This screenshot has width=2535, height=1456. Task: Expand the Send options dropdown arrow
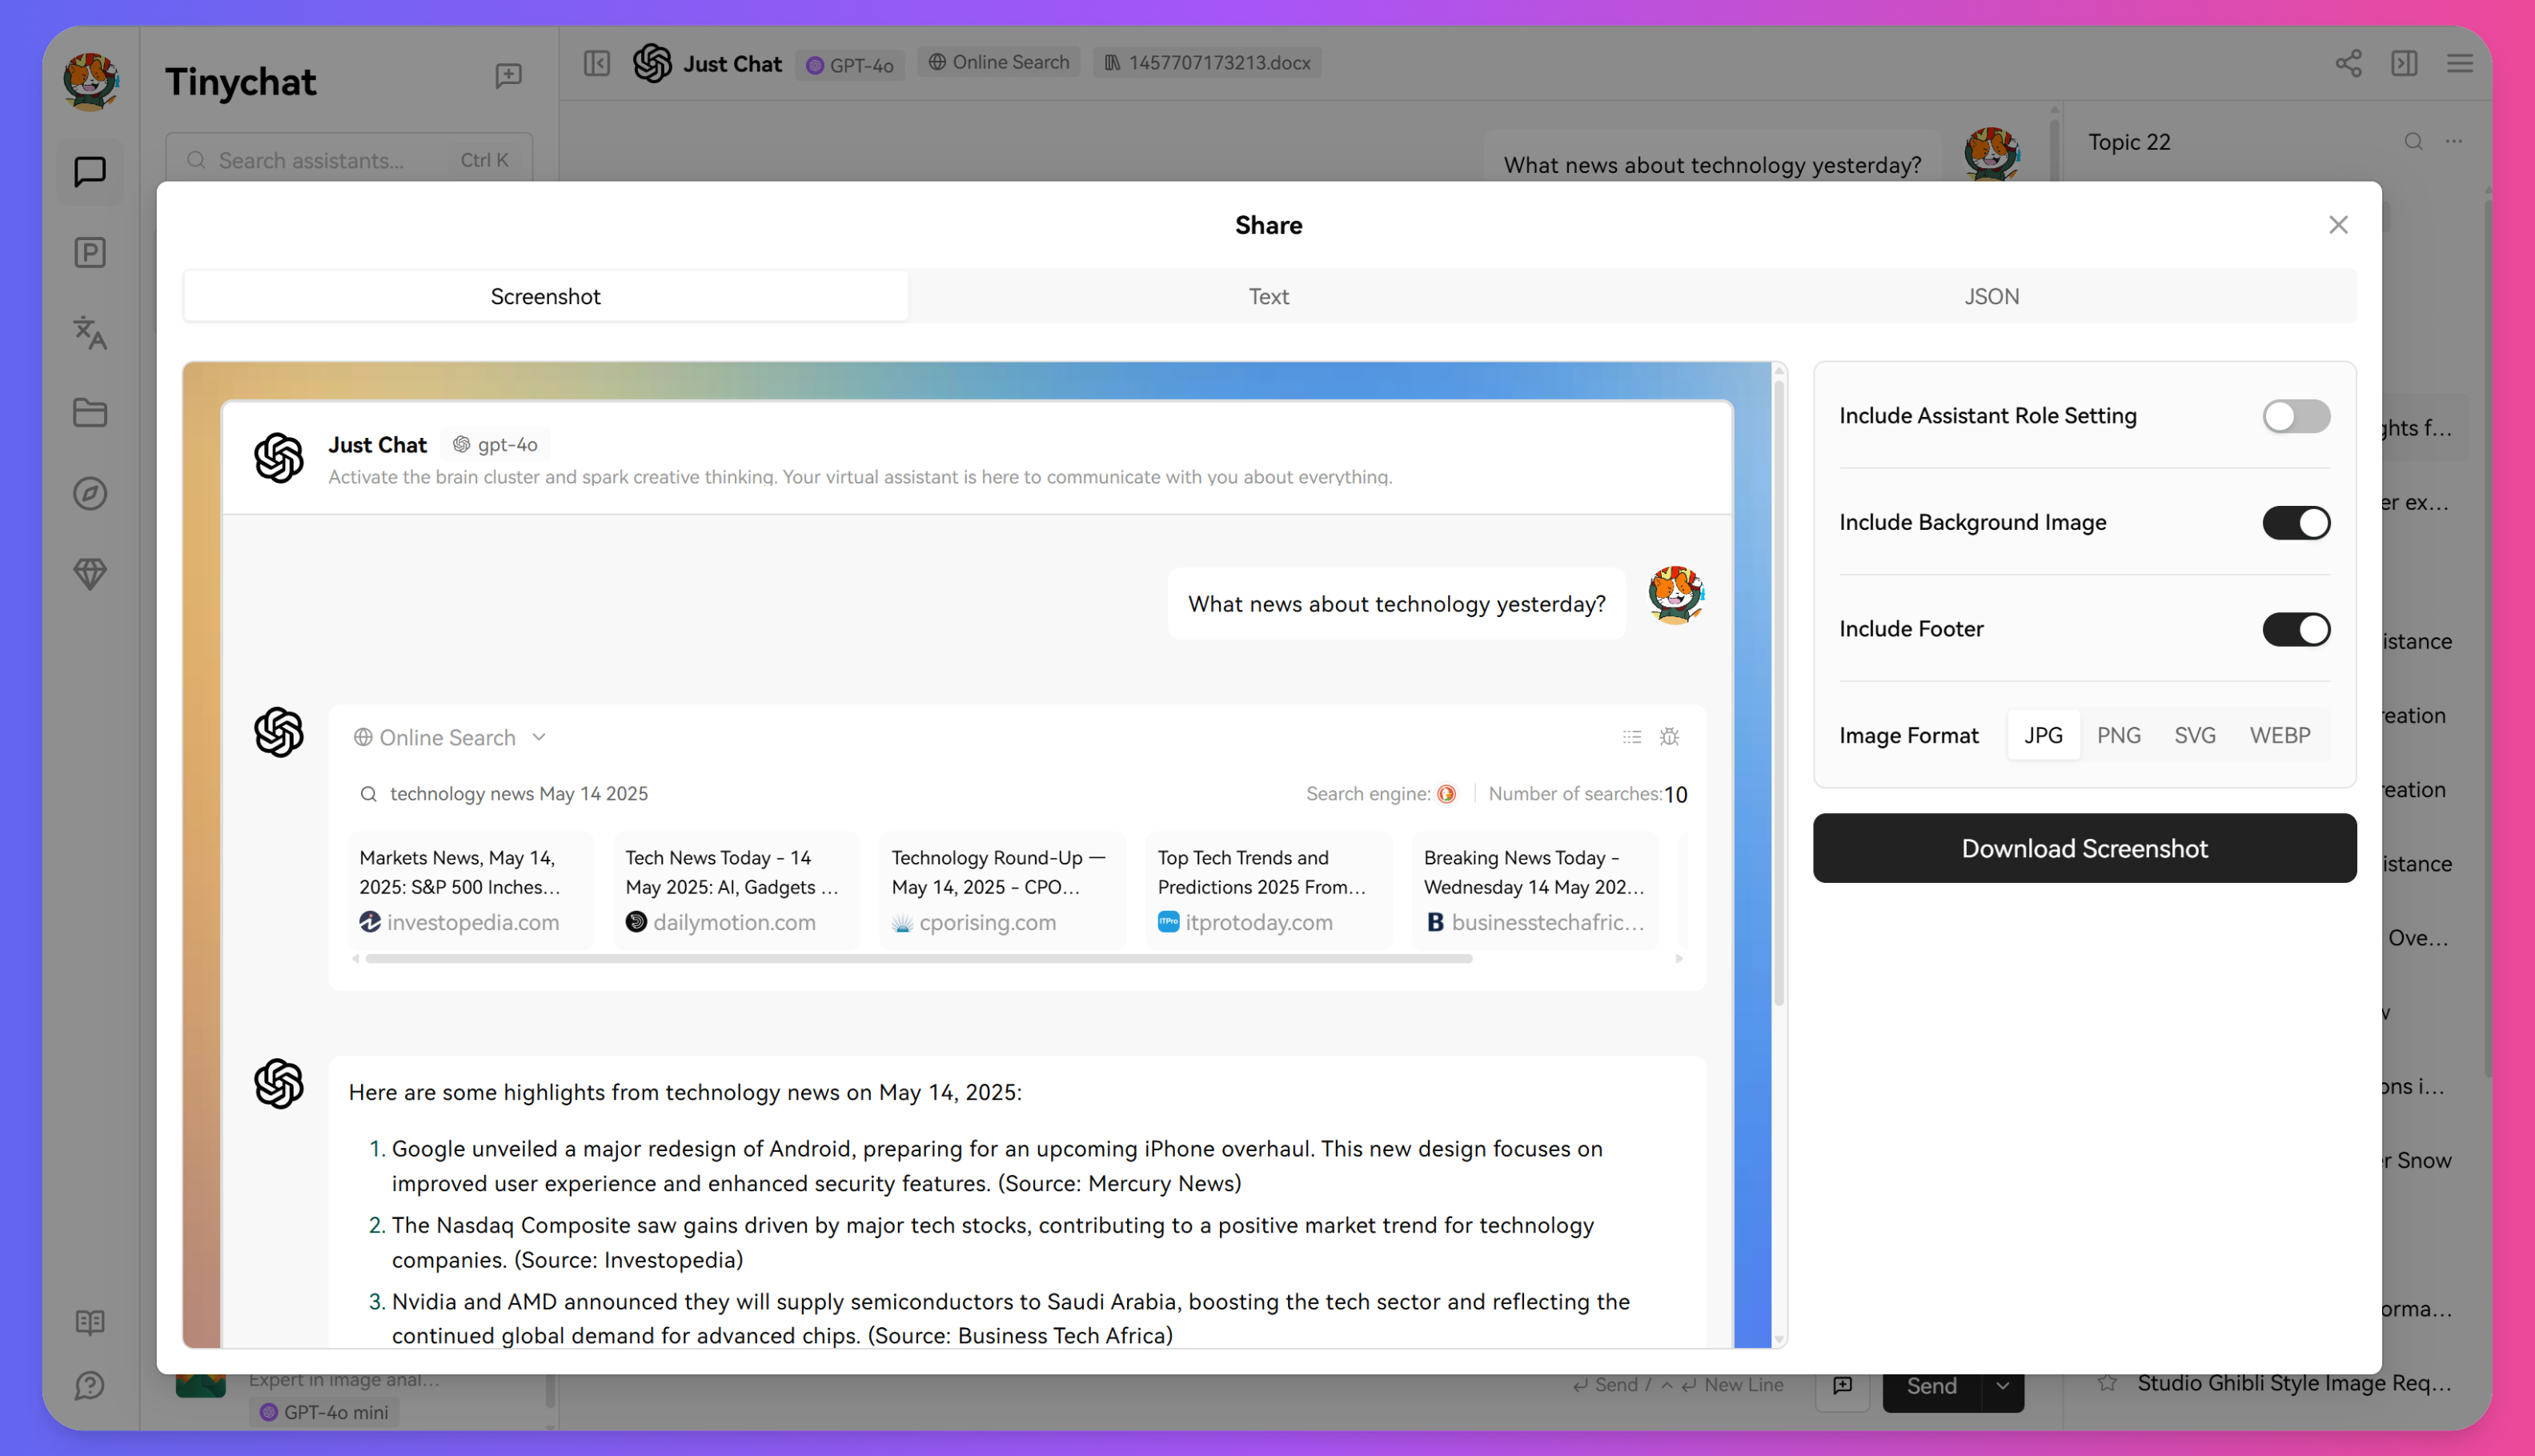point(2002,1386)
